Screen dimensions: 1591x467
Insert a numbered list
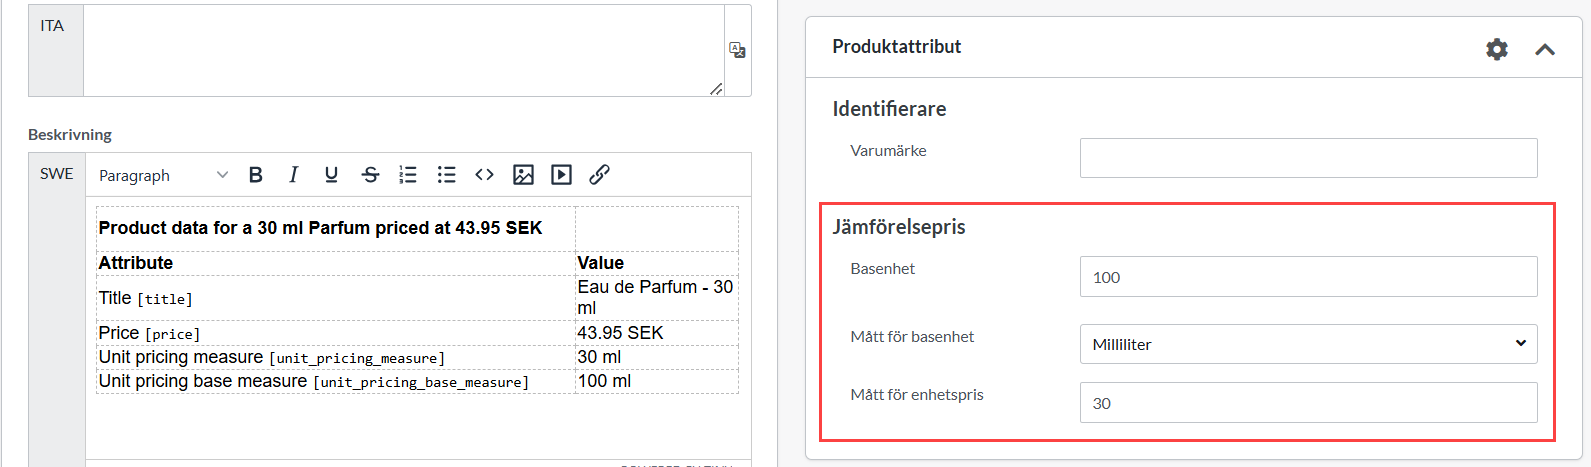pyautogui.click(x=408, y=175)
